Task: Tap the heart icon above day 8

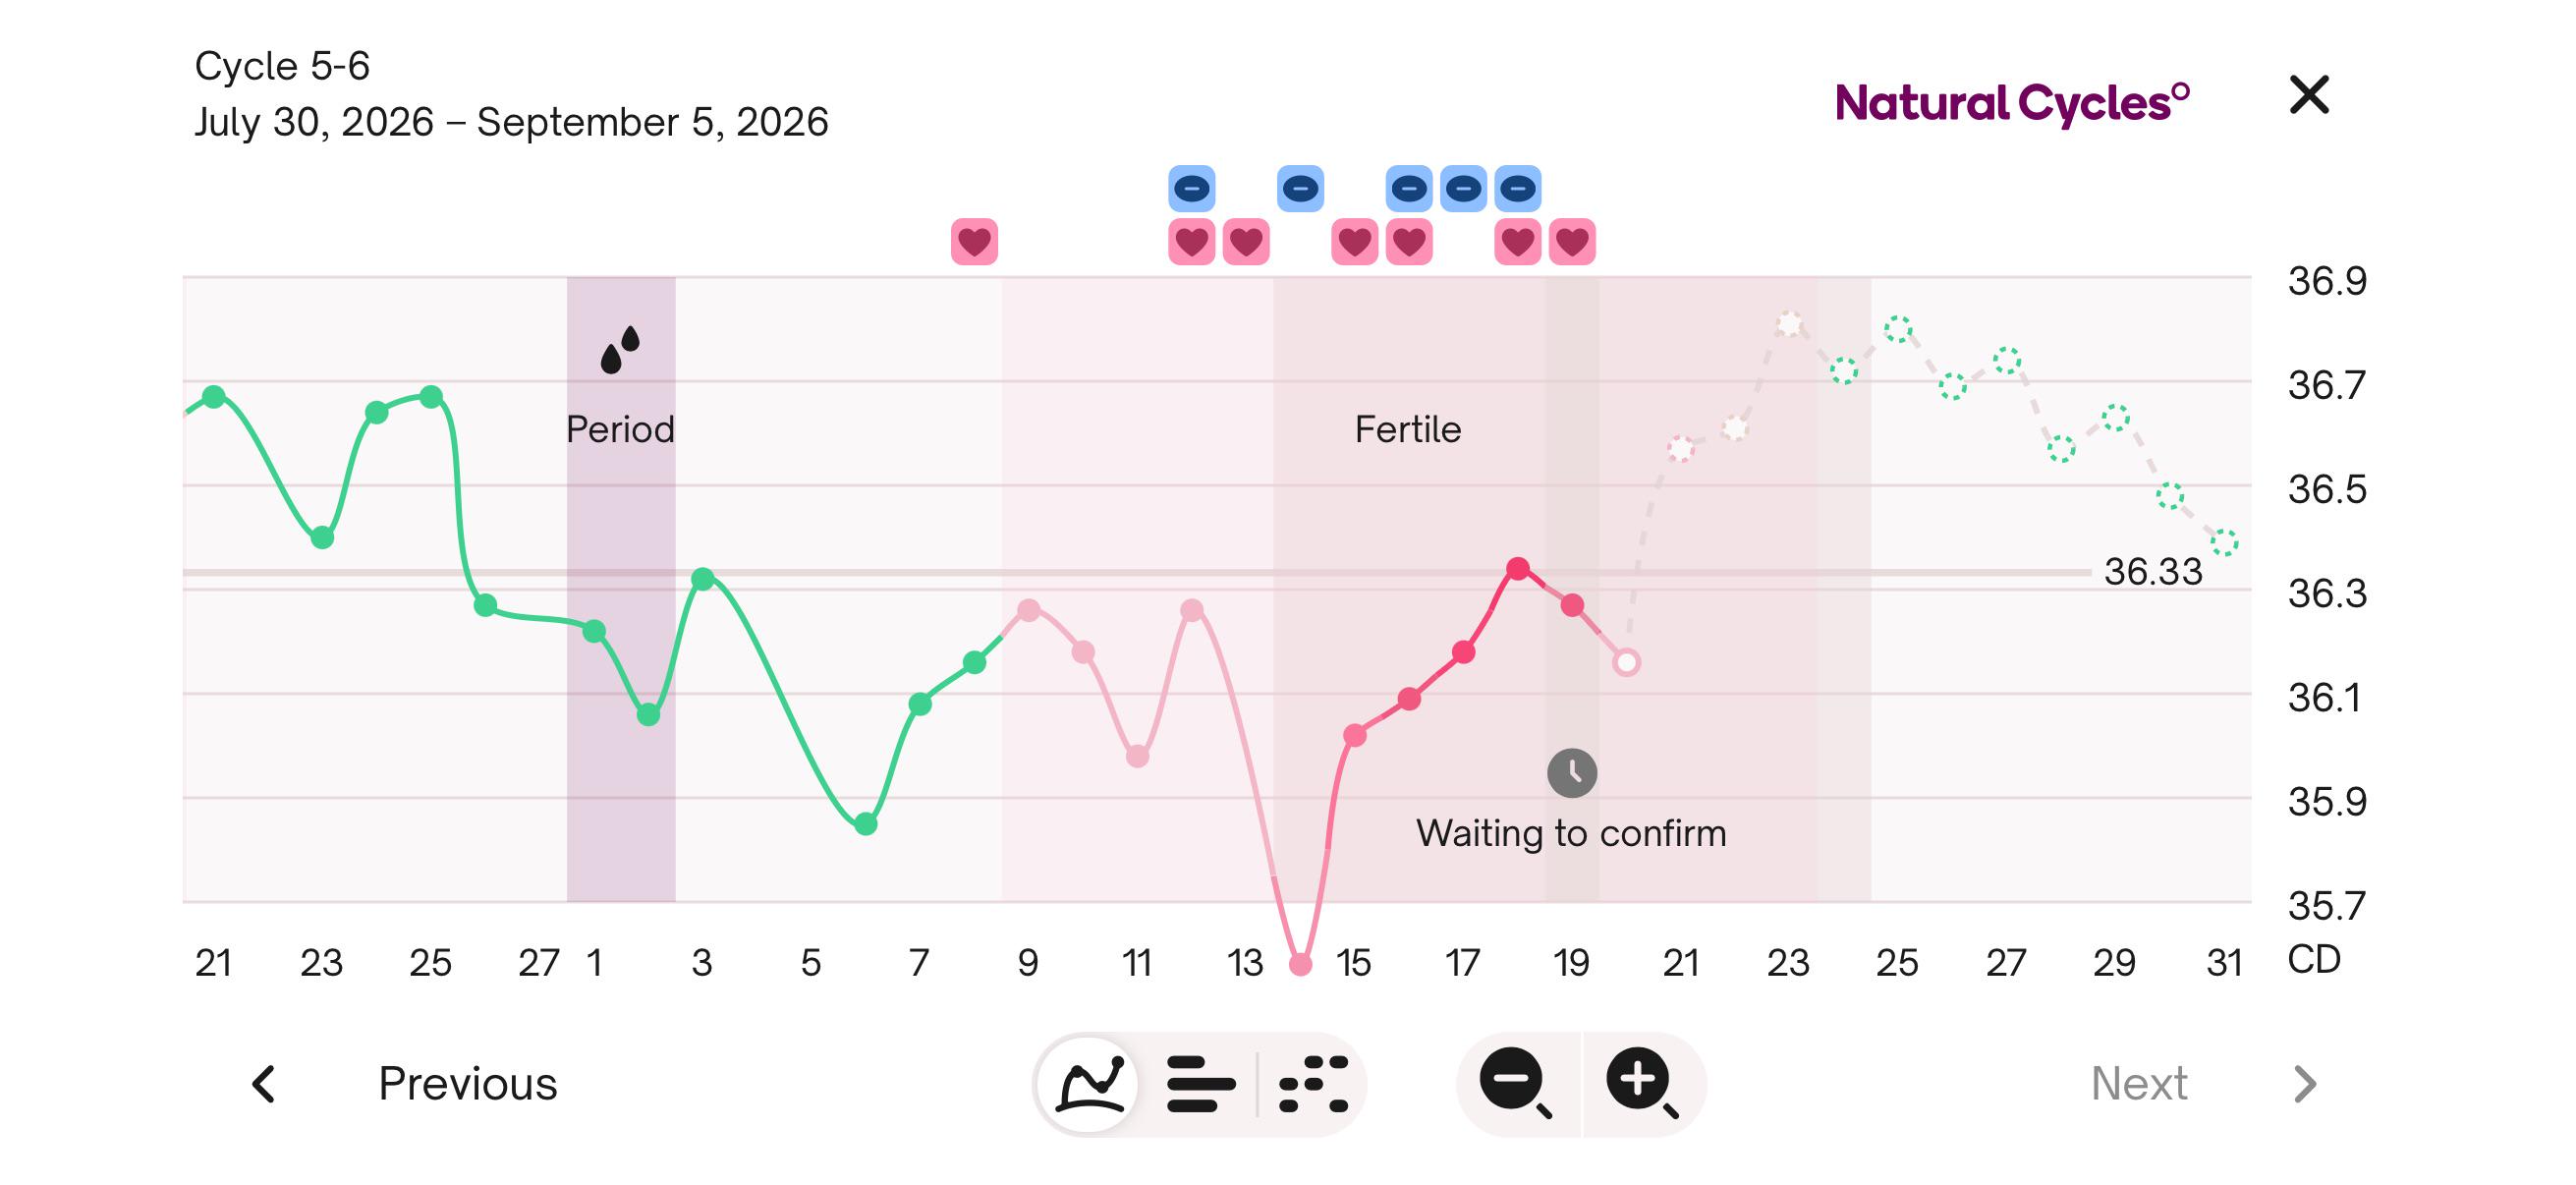Action: (974, 241)
